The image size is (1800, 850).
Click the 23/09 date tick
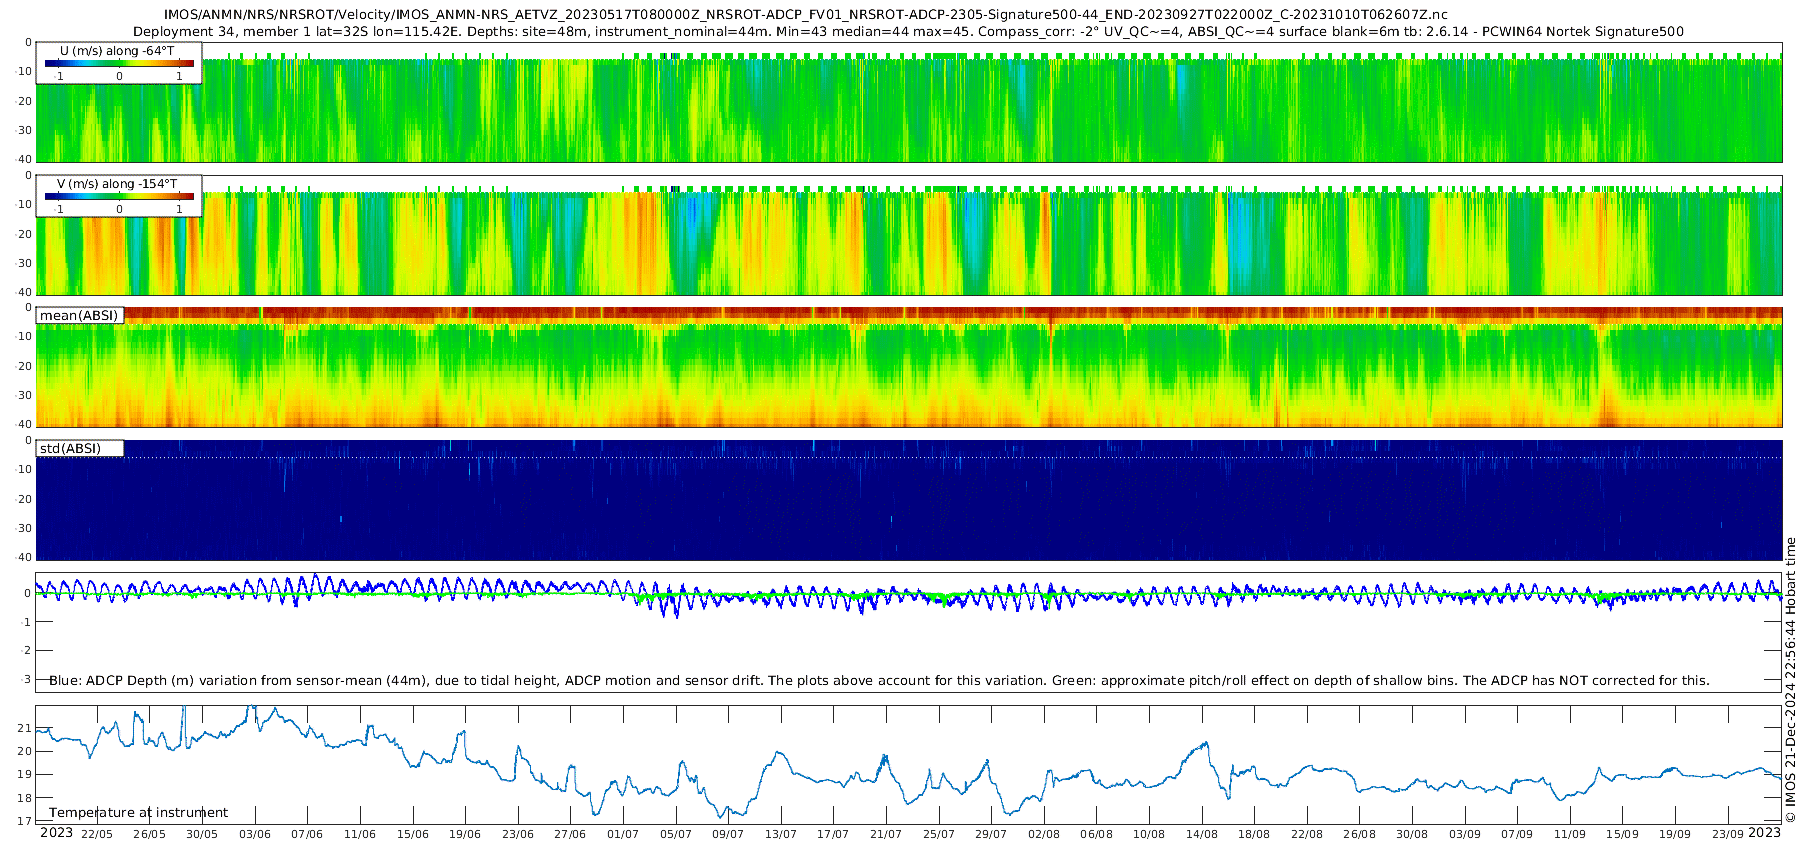tap(1727, 834)
